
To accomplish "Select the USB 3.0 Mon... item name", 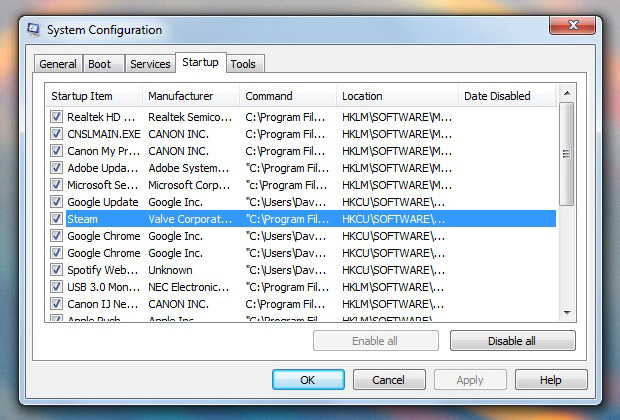I will coord(104,287).
